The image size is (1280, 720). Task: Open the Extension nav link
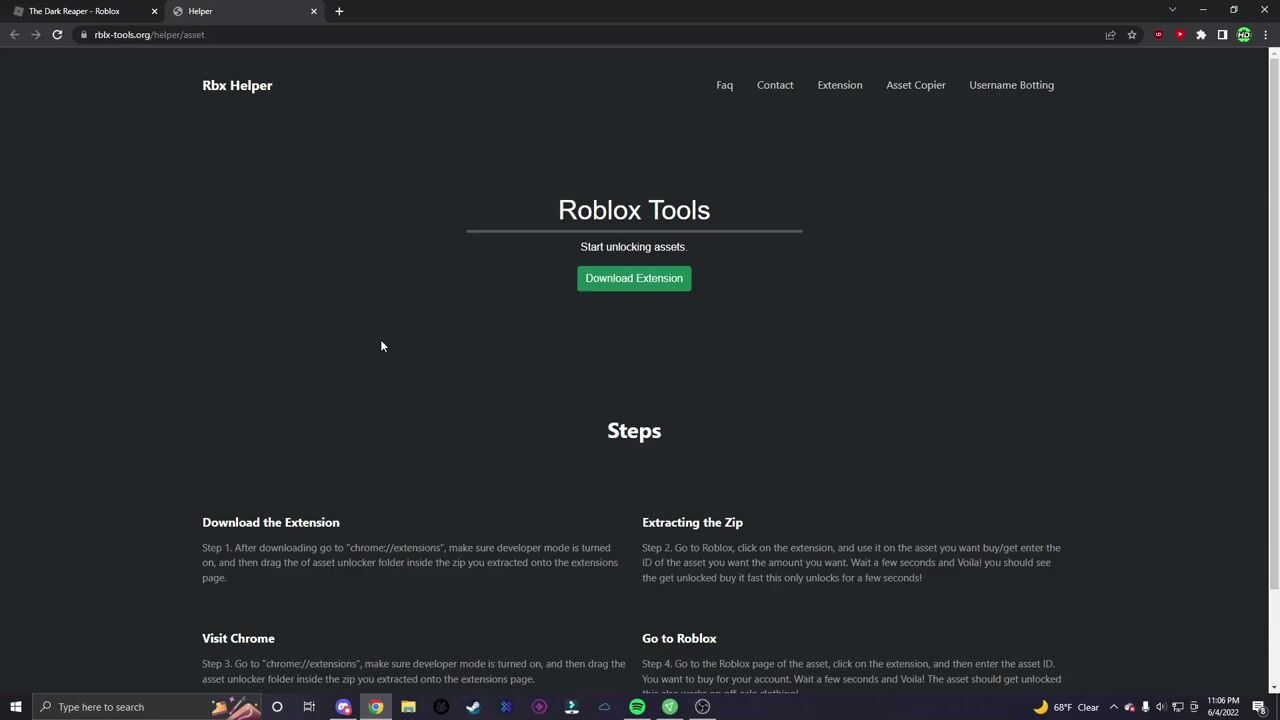(x=840, y=85)
